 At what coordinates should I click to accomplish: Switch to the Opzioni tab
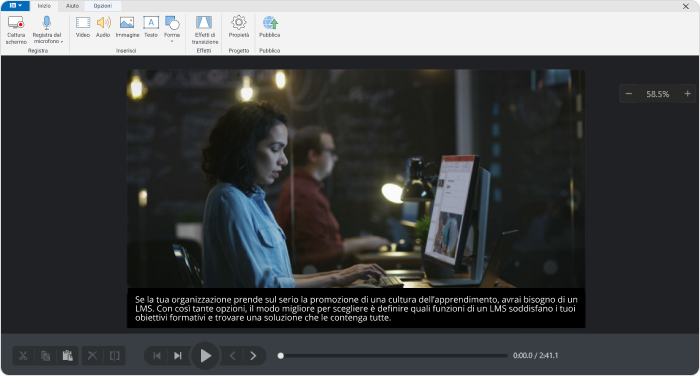click(103, 6)
